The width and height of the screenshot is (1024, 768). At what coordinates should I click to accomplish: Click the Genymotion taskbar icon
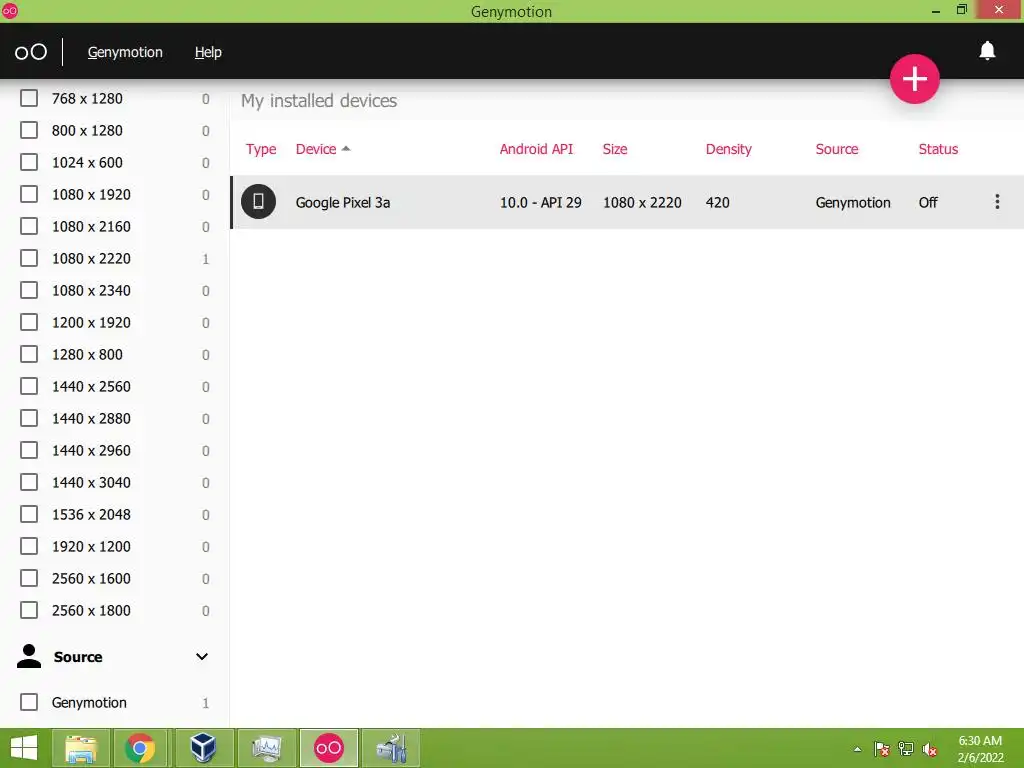pyautogui.click(x=328, y=748)
